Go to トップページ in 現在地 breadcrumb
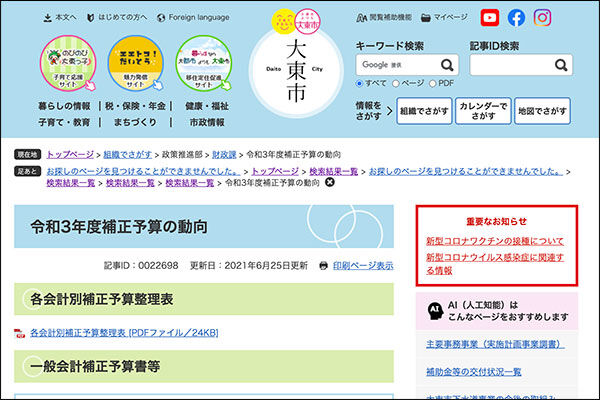The height and width of the screenshot is (400, 600). [70, 155]
